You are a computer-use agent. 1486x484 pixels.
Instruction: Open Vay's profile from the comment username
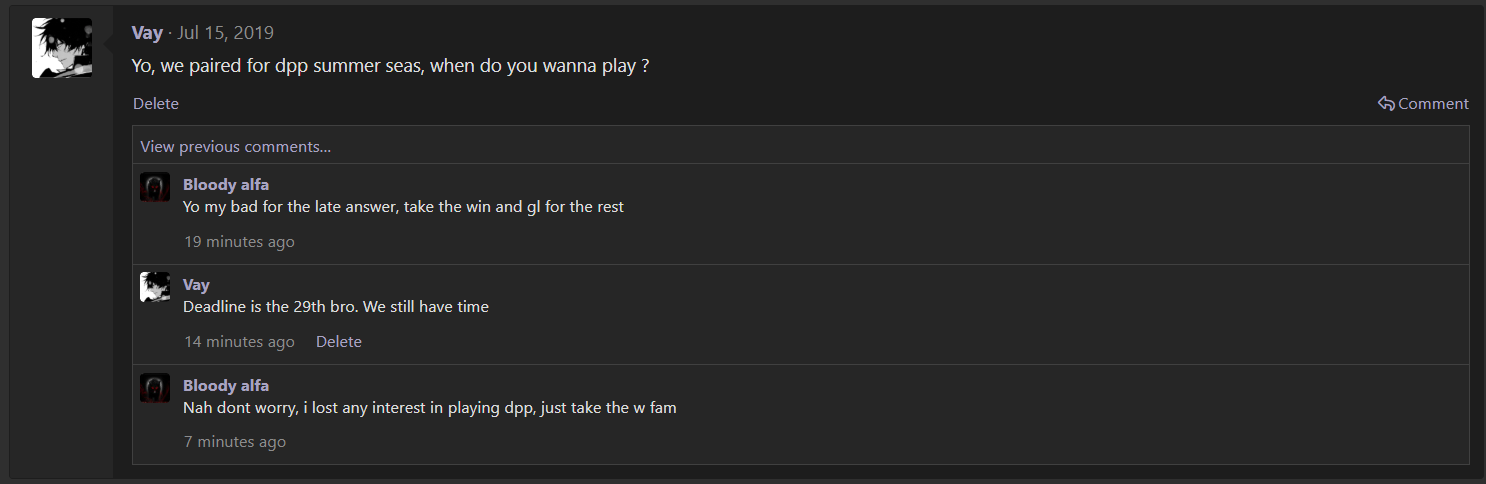click(x=196, y=285)
